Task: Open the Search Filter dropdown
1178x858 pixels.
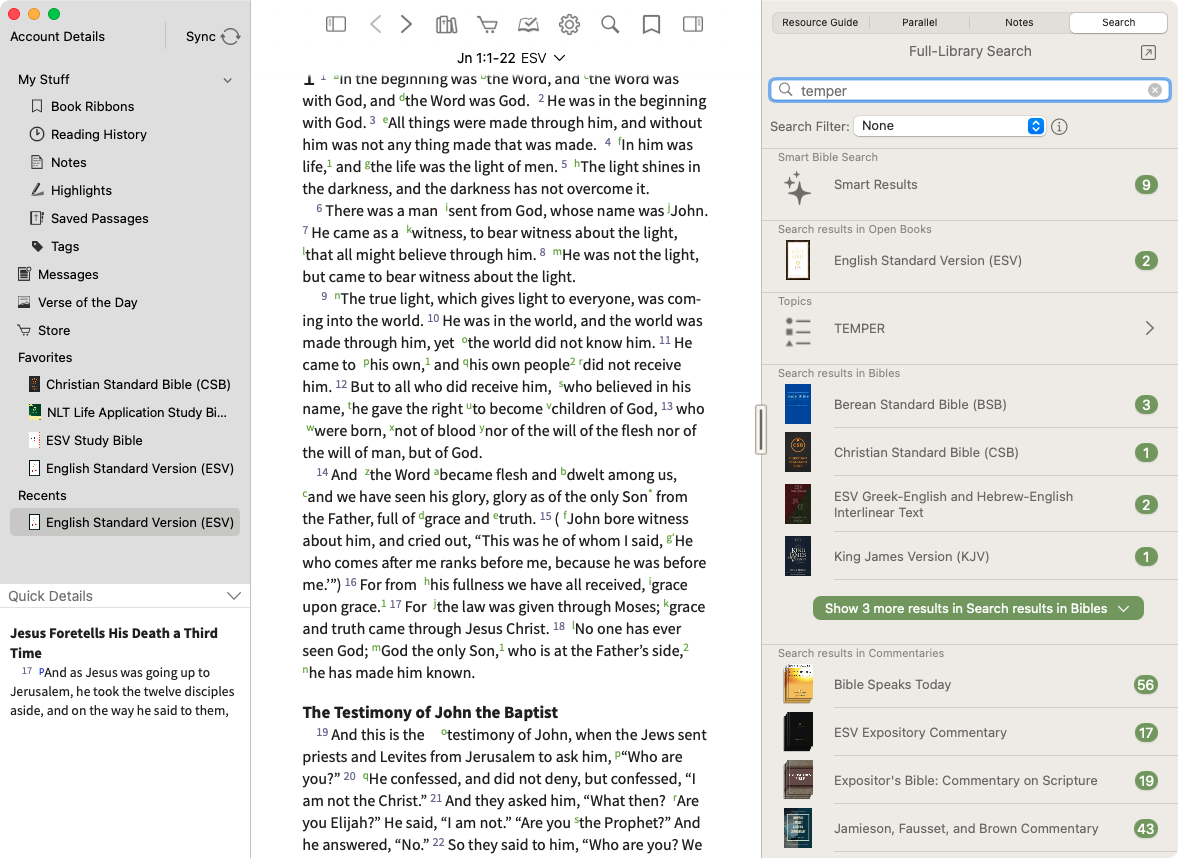Action: click(949, 126)
